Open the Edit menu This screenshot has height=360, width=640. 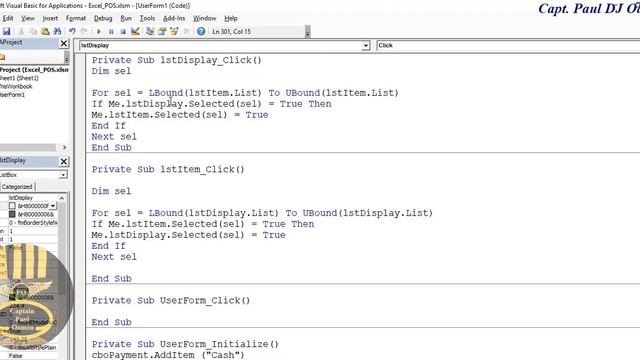tap(7, 18)
